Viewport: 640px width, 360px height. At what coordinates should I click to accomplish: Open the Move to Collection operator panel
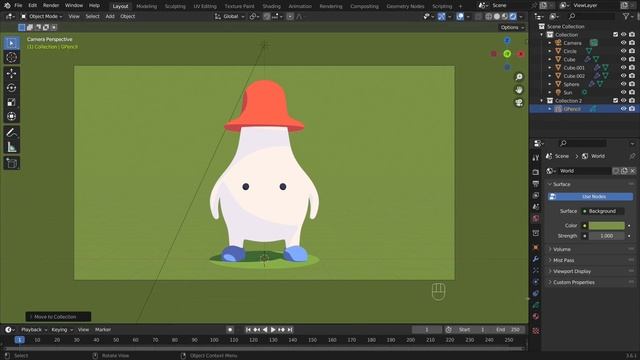[x=58, y=317]
